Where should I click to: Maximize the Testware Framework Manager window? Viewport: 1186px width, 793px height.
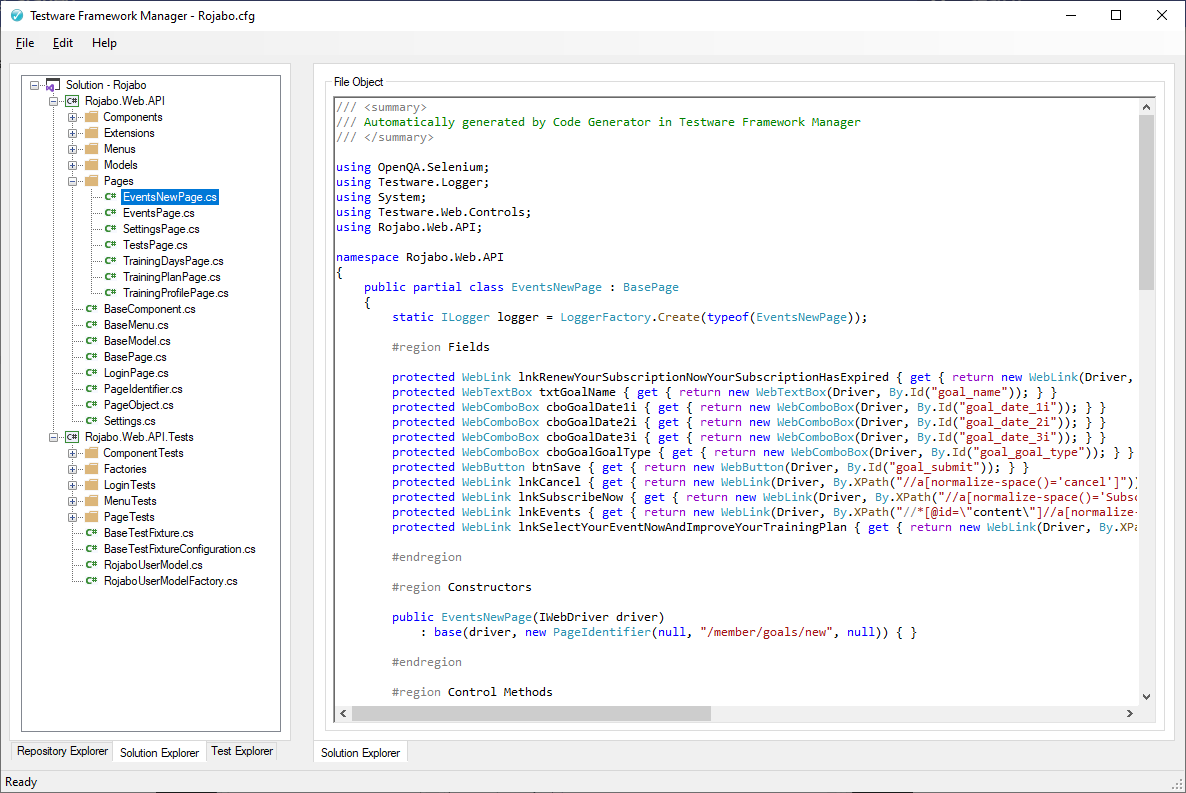[1116, 15]
